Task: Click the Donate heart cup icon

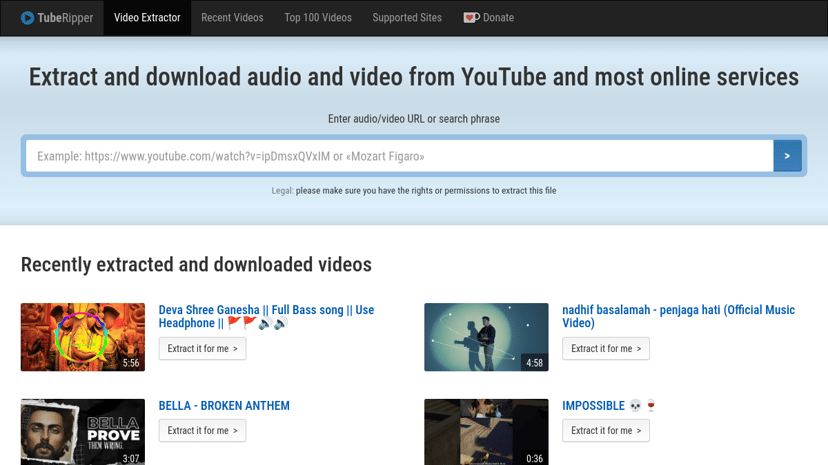Action: [x=471, y=17]
